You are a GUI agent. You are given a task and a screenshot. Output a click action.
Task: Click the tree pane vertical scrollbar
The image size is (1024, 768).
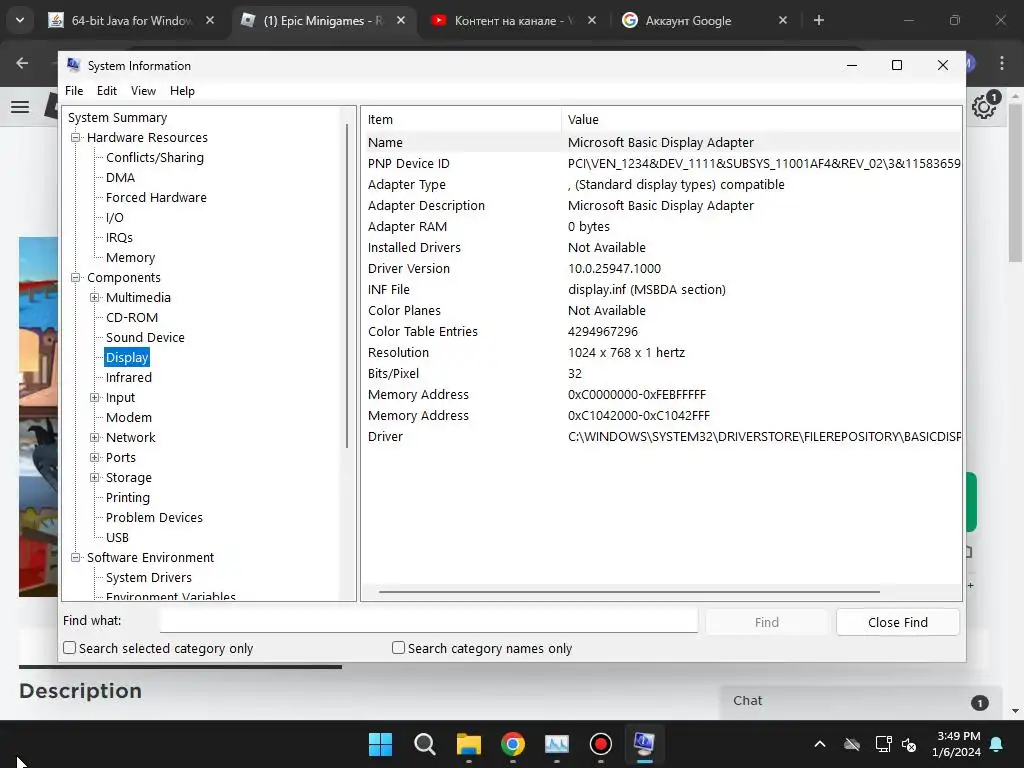(347, 285)
